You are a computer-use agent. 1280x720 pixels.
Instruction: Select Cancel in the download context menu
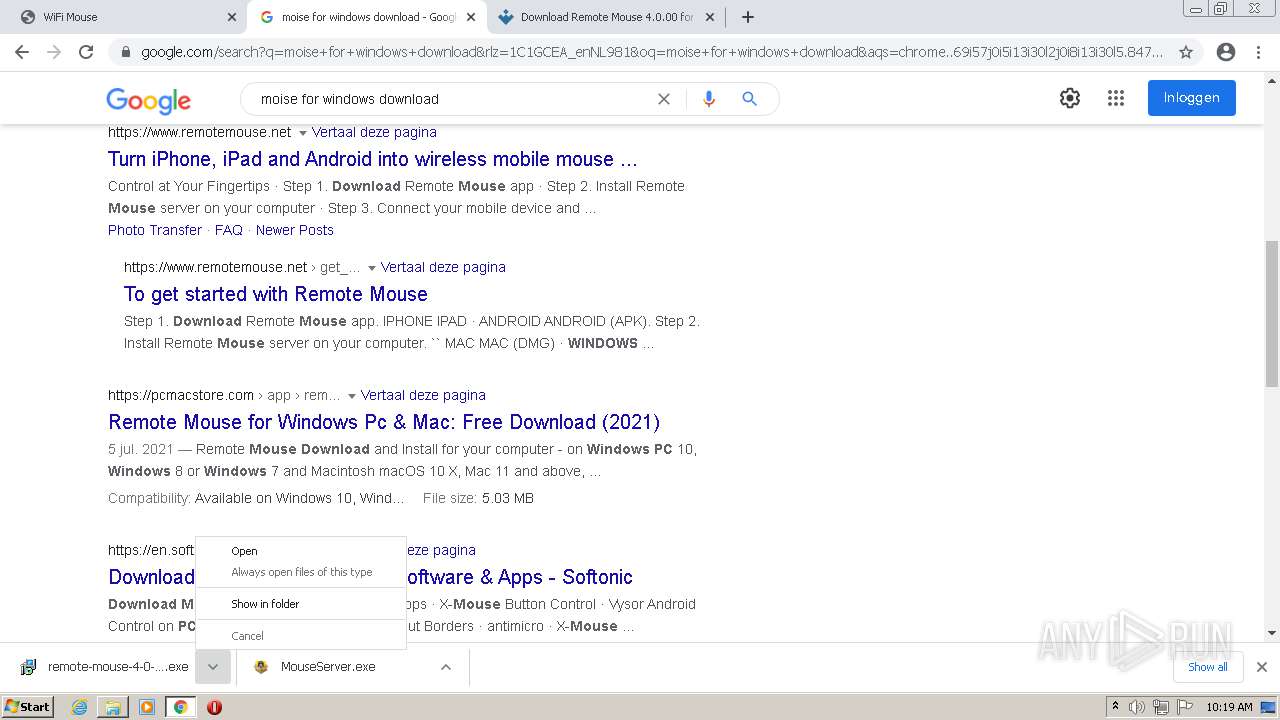pyautogui.click(x=301, y=636)
